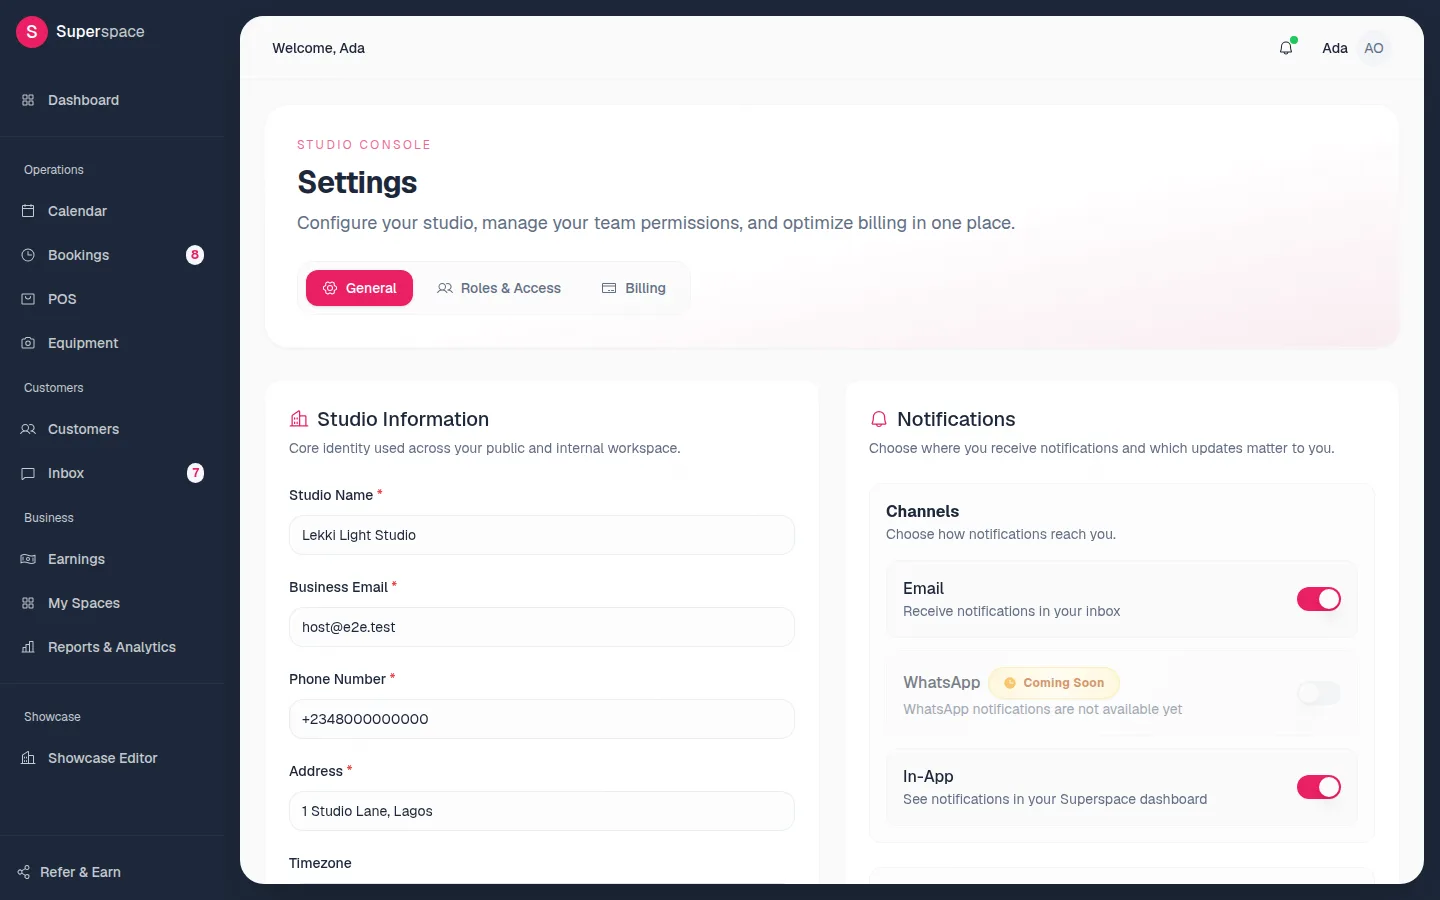Click the POS sidebar icon
1440x900 pixels.
(28, 299)
